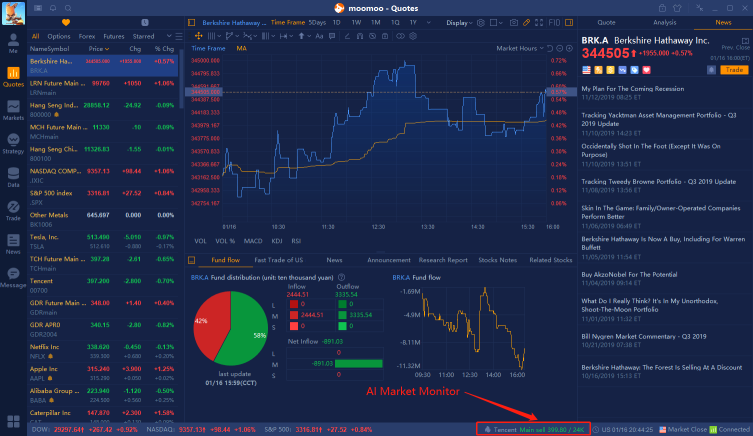Open the vertical lines tool dropdown
Screen dimensions: 753x436
(x=214, y=36)
